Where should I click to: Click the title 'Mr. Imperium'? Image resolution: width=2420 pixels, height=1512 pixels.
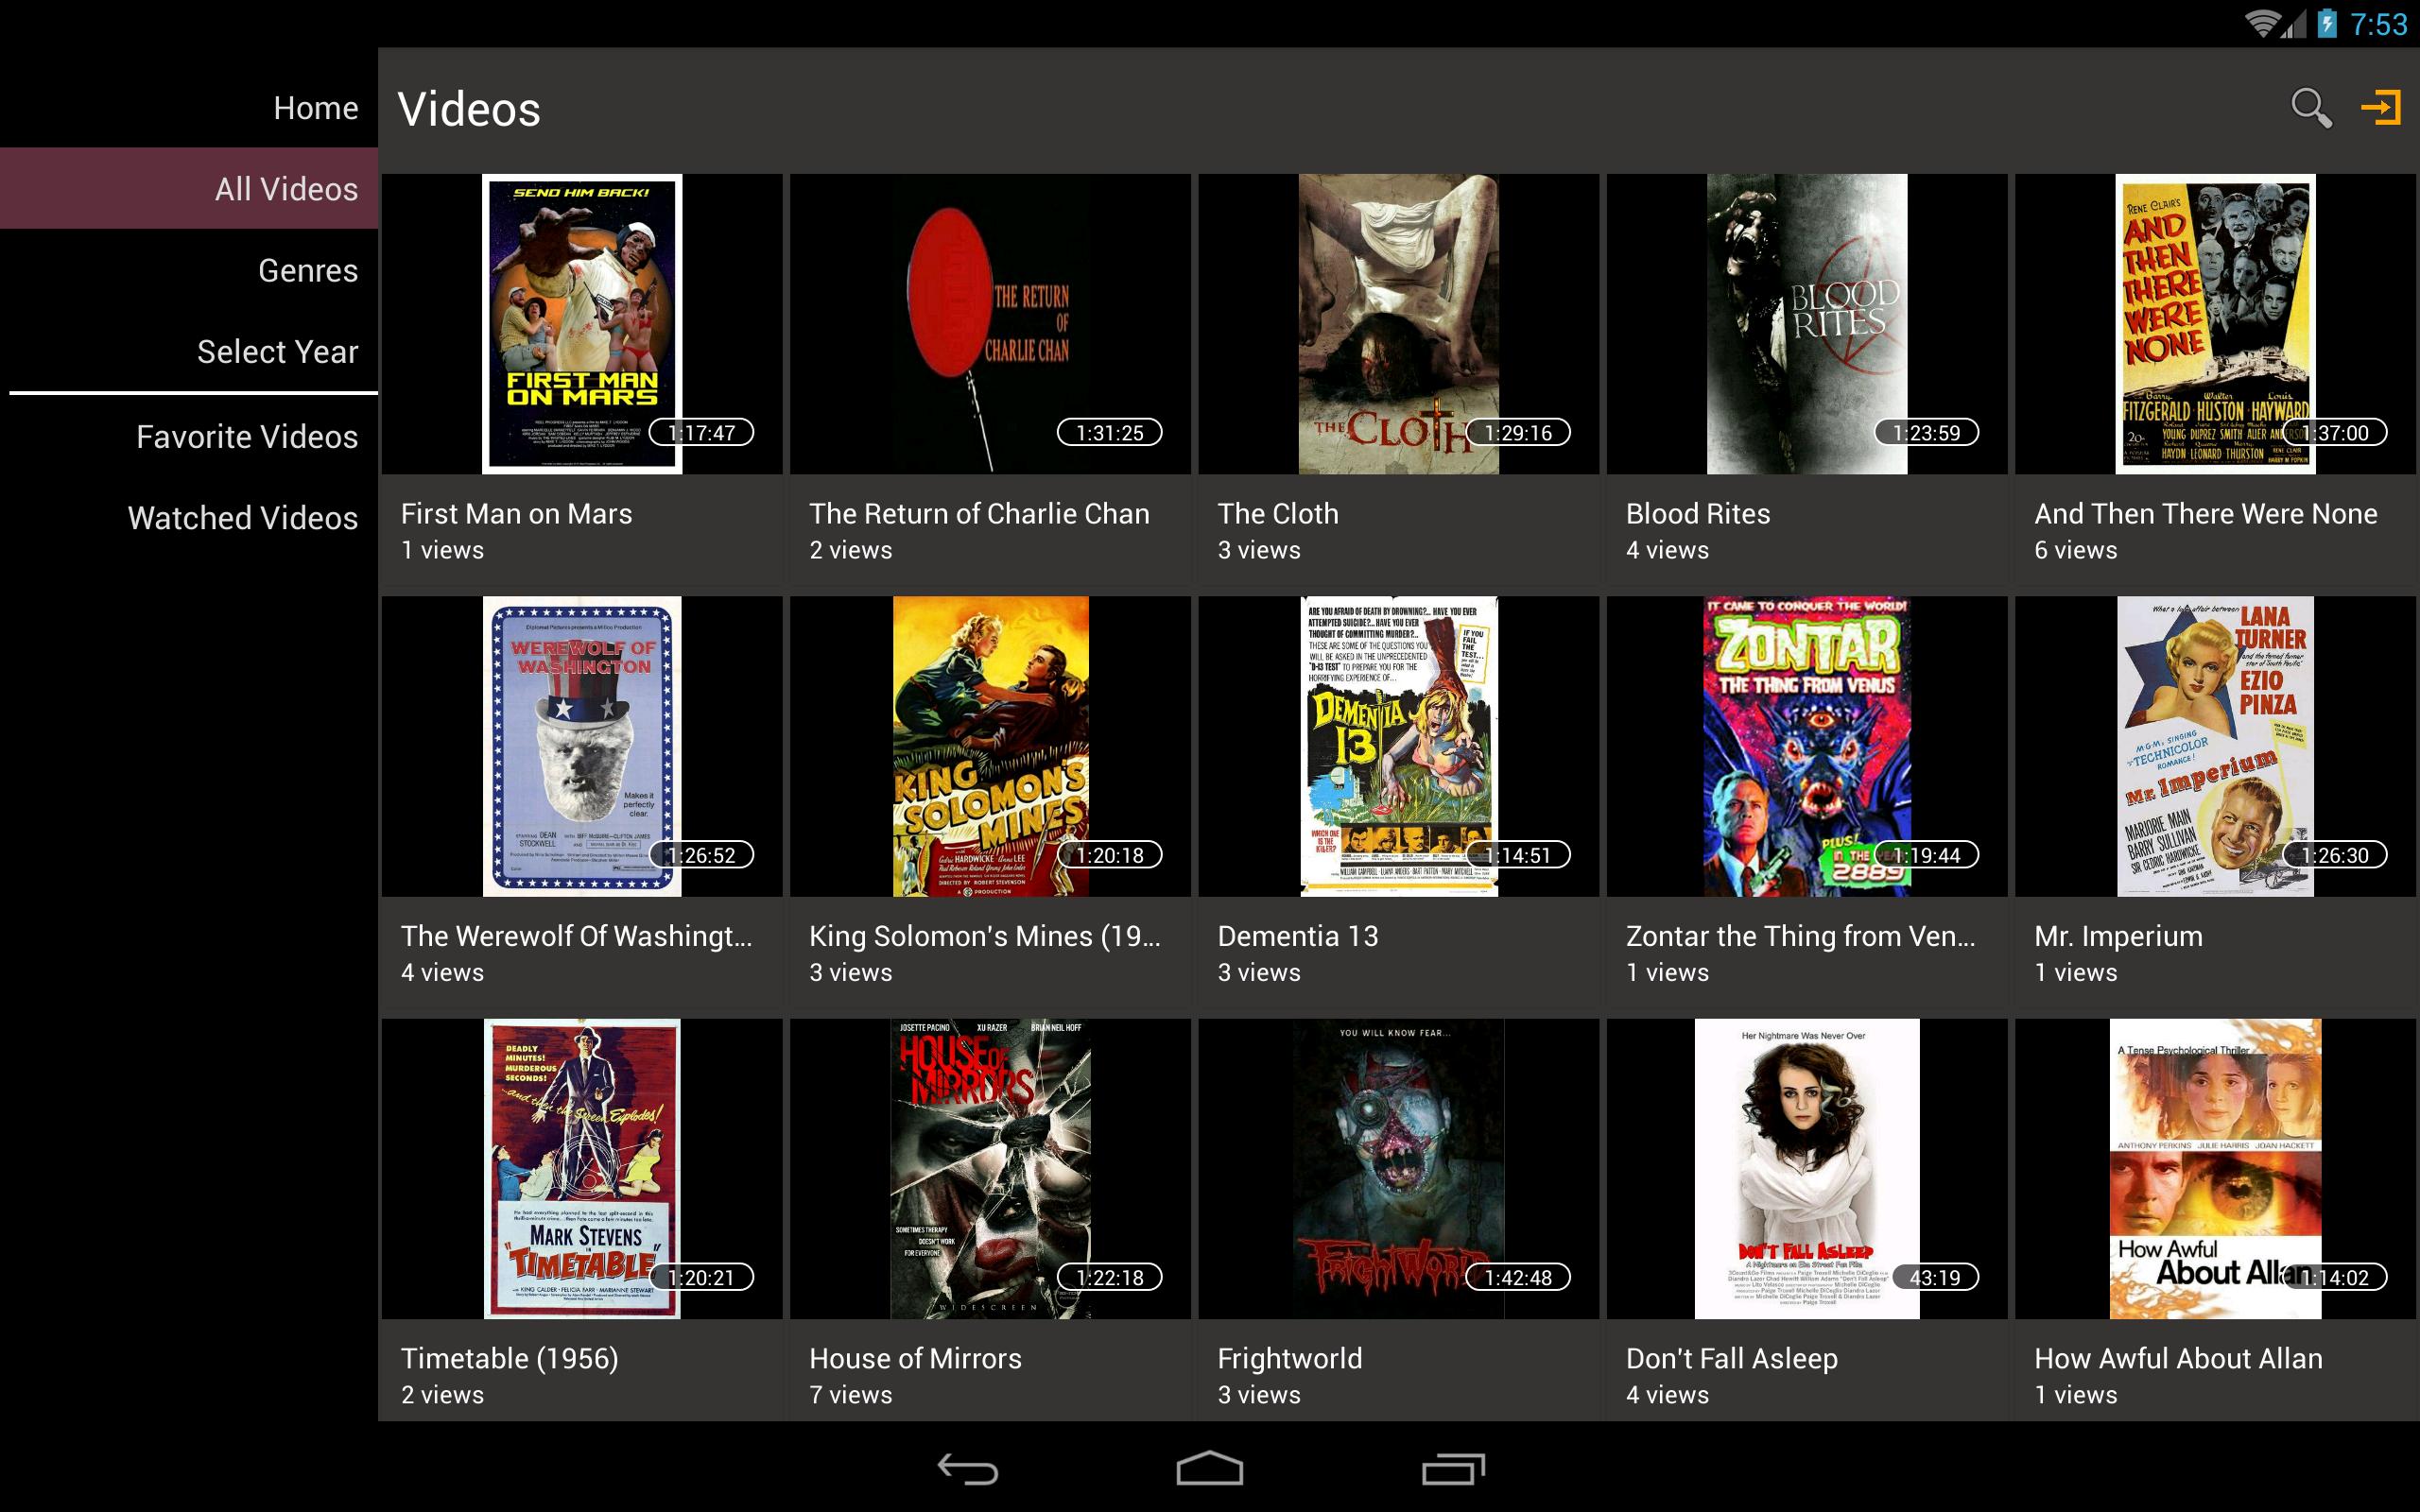(2118, 936)
